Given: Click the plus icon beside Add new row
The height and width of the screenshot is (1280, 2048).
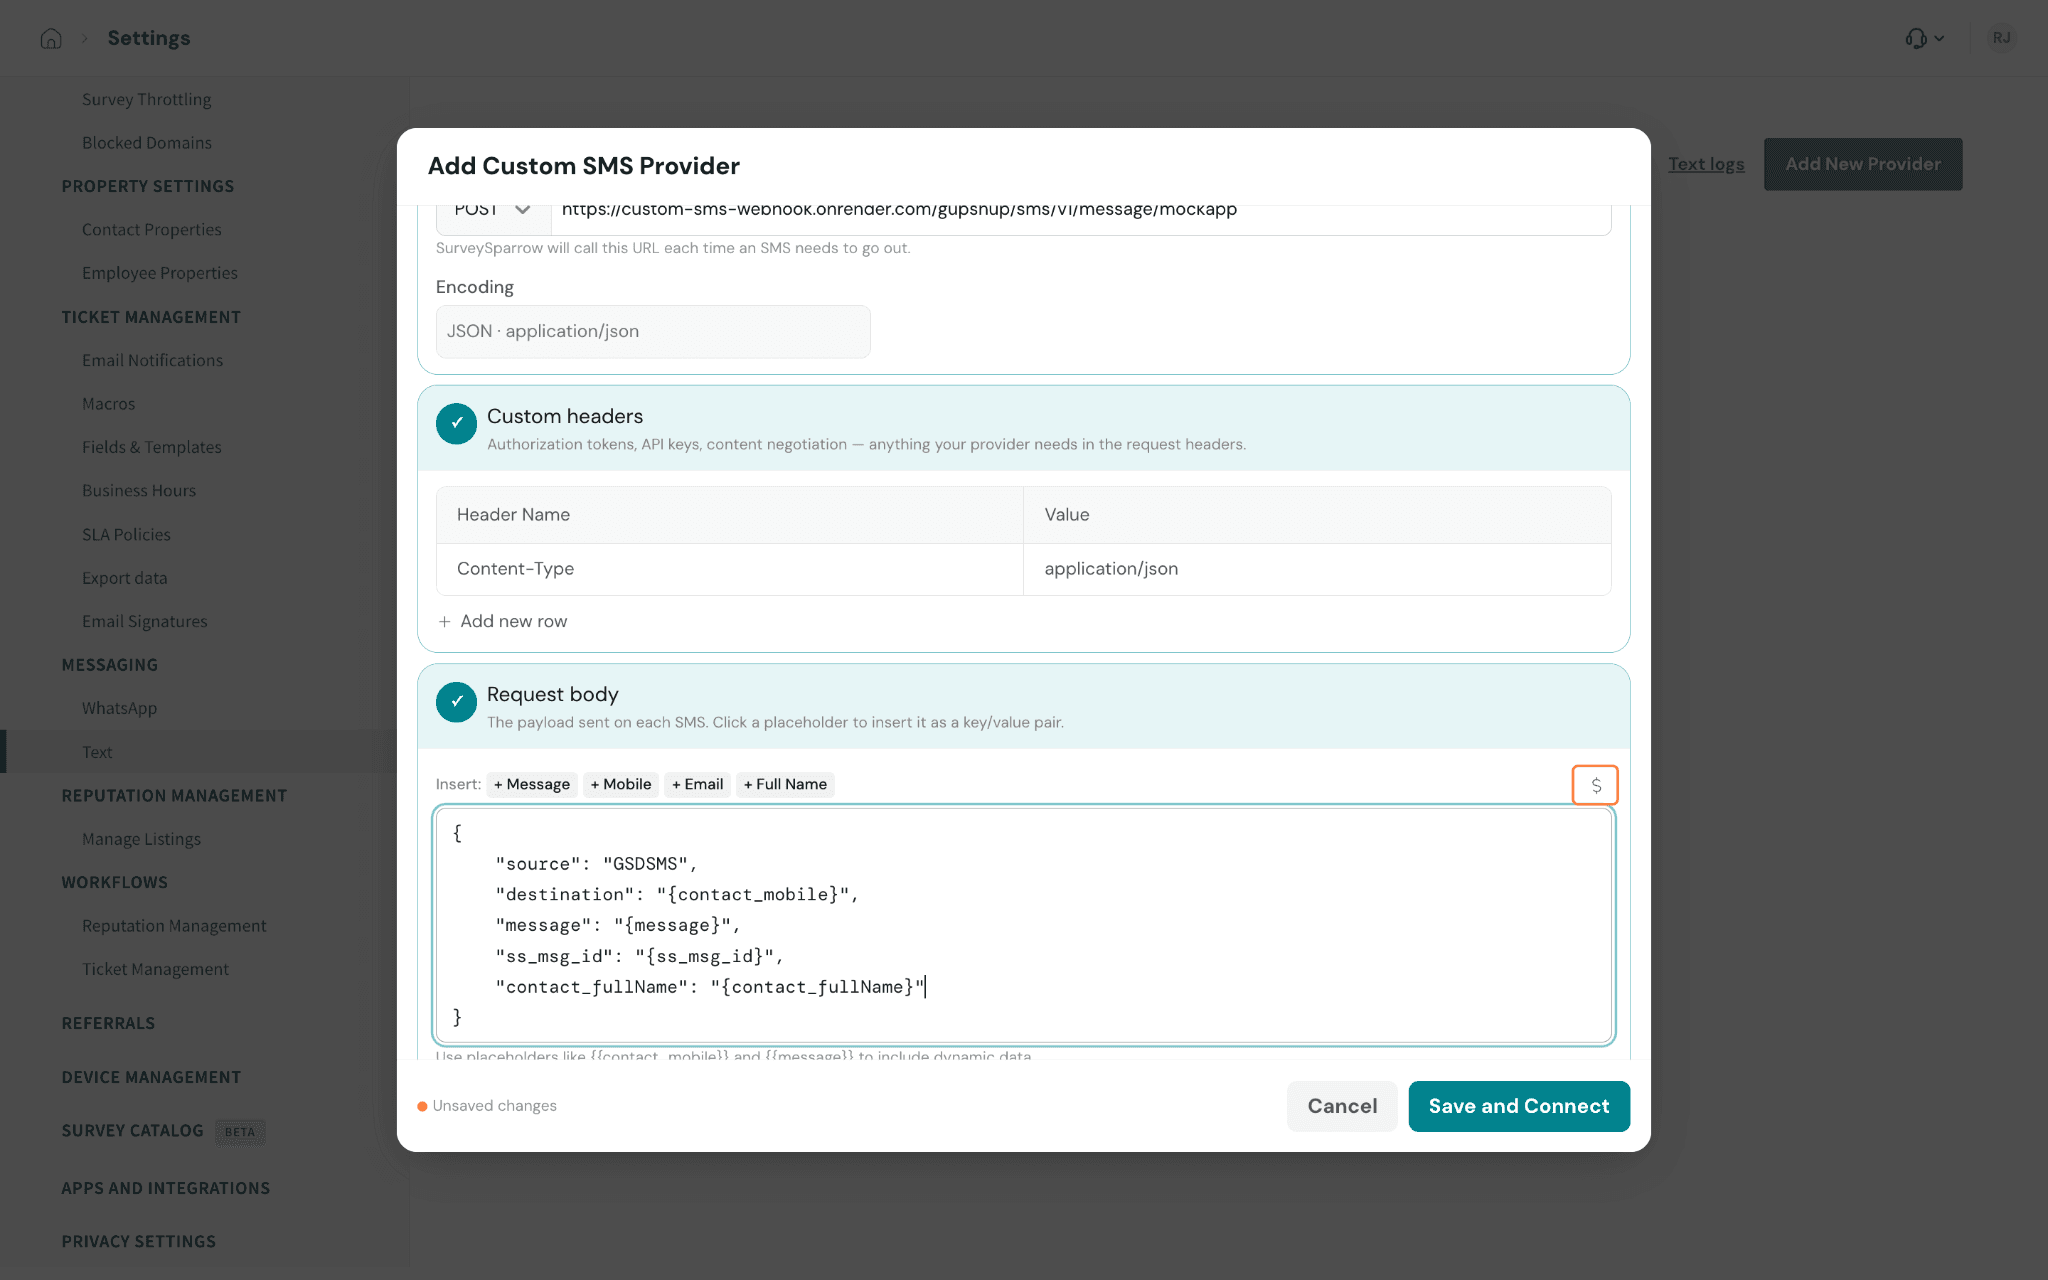Looking at the screenshot, I should [445, 621].
